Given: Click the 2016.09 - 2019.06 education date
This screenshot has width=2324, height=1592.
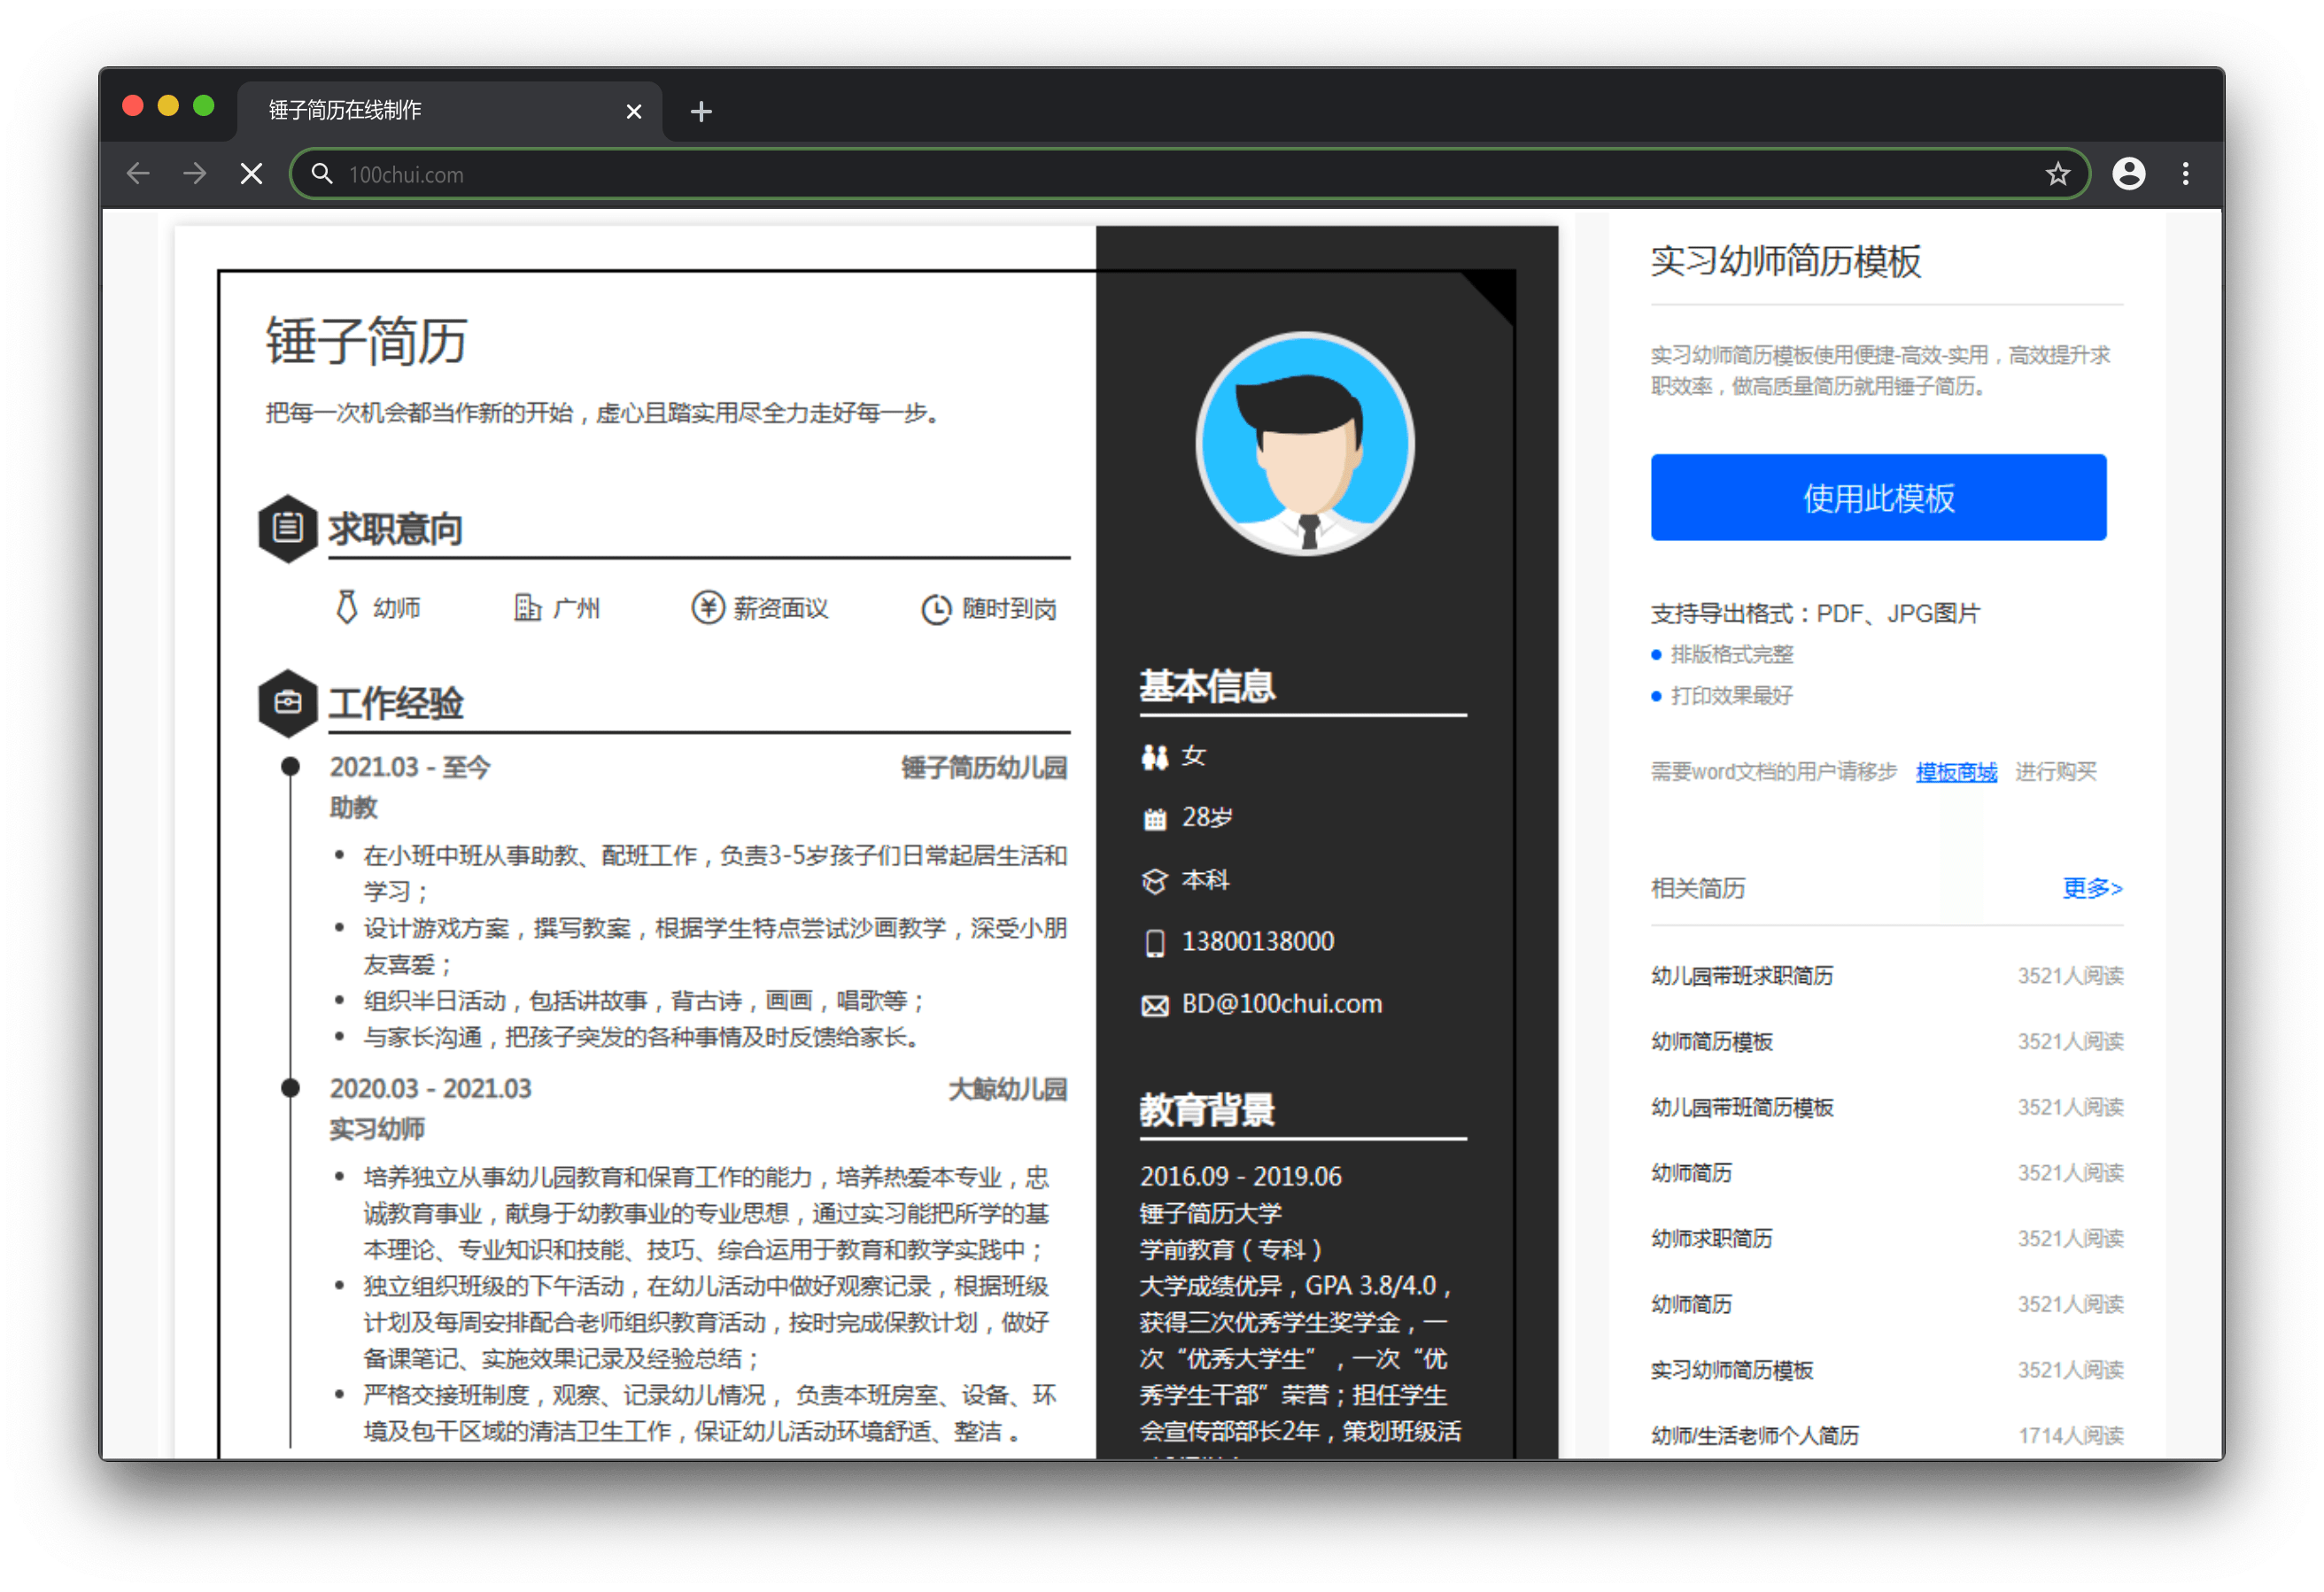Looking at the screenshot, I should click(1240, 1176).
